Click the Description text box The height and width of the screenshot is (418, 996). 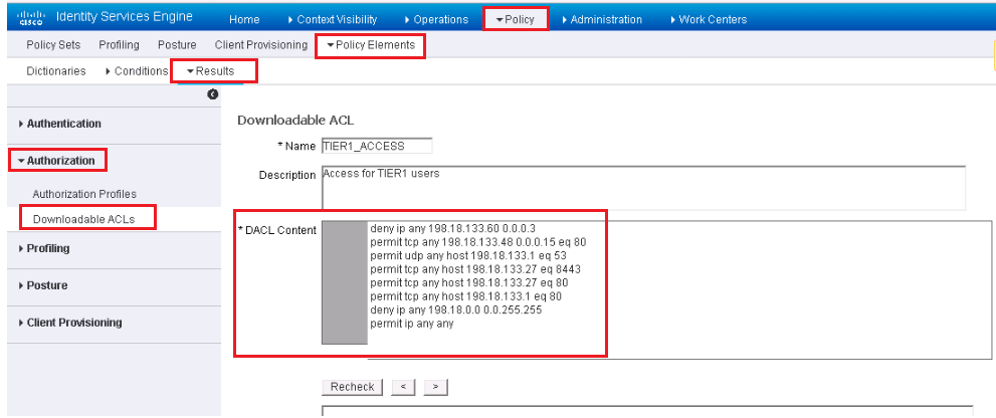pos(643,188)
